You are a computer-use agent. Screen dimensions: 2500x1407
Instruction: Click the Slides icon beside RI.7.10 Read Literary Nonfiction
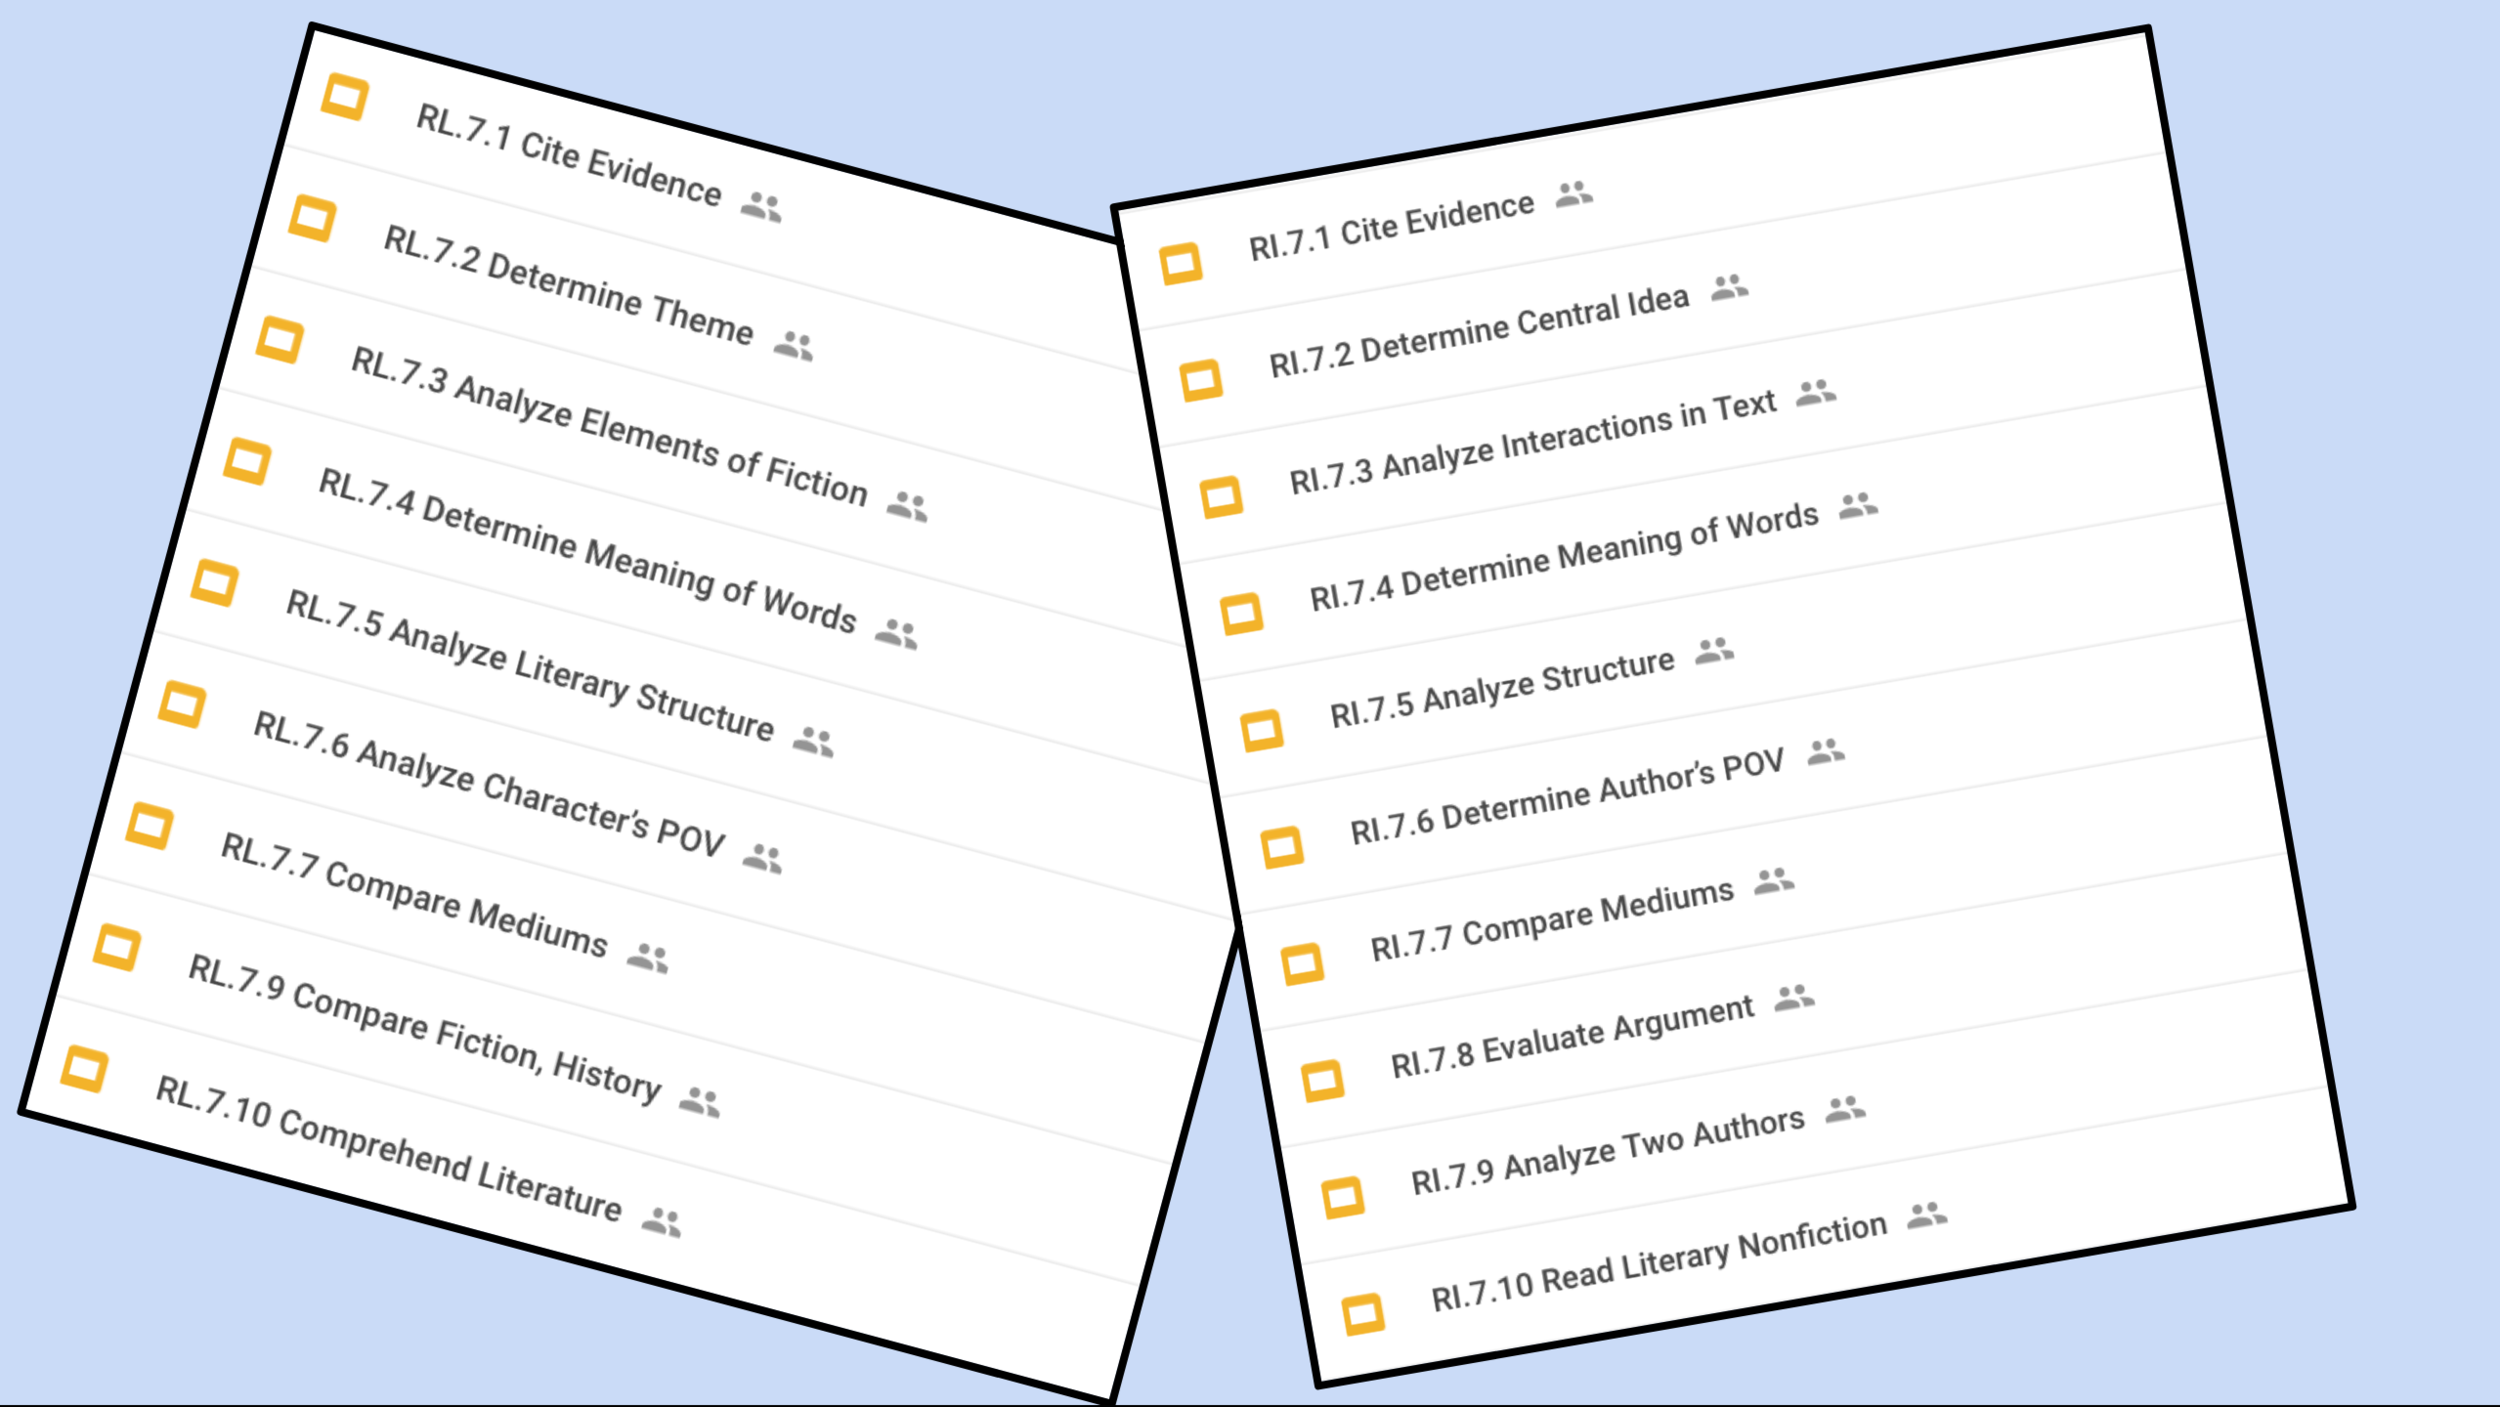point(1362,1314)
